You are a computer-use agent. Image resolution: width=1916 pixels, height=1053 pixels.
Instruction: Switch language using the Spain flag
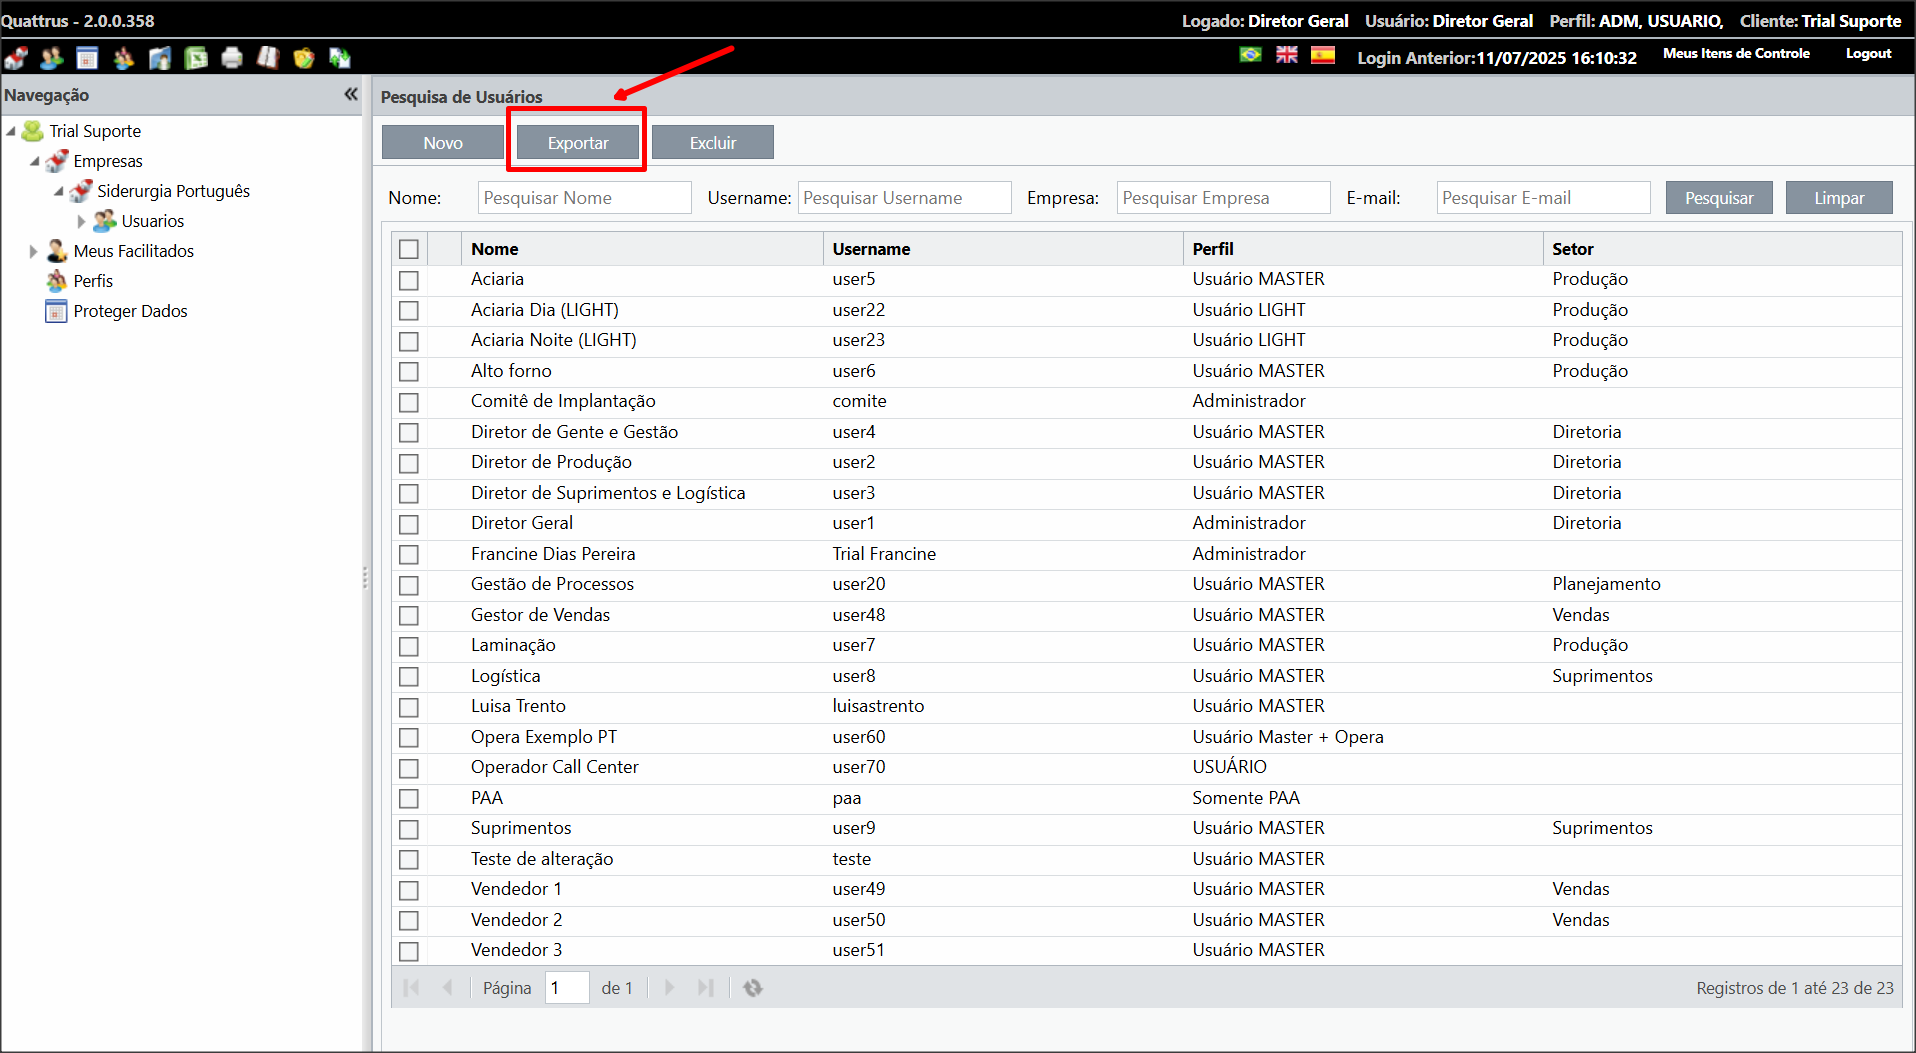(x=1322, y=55)
